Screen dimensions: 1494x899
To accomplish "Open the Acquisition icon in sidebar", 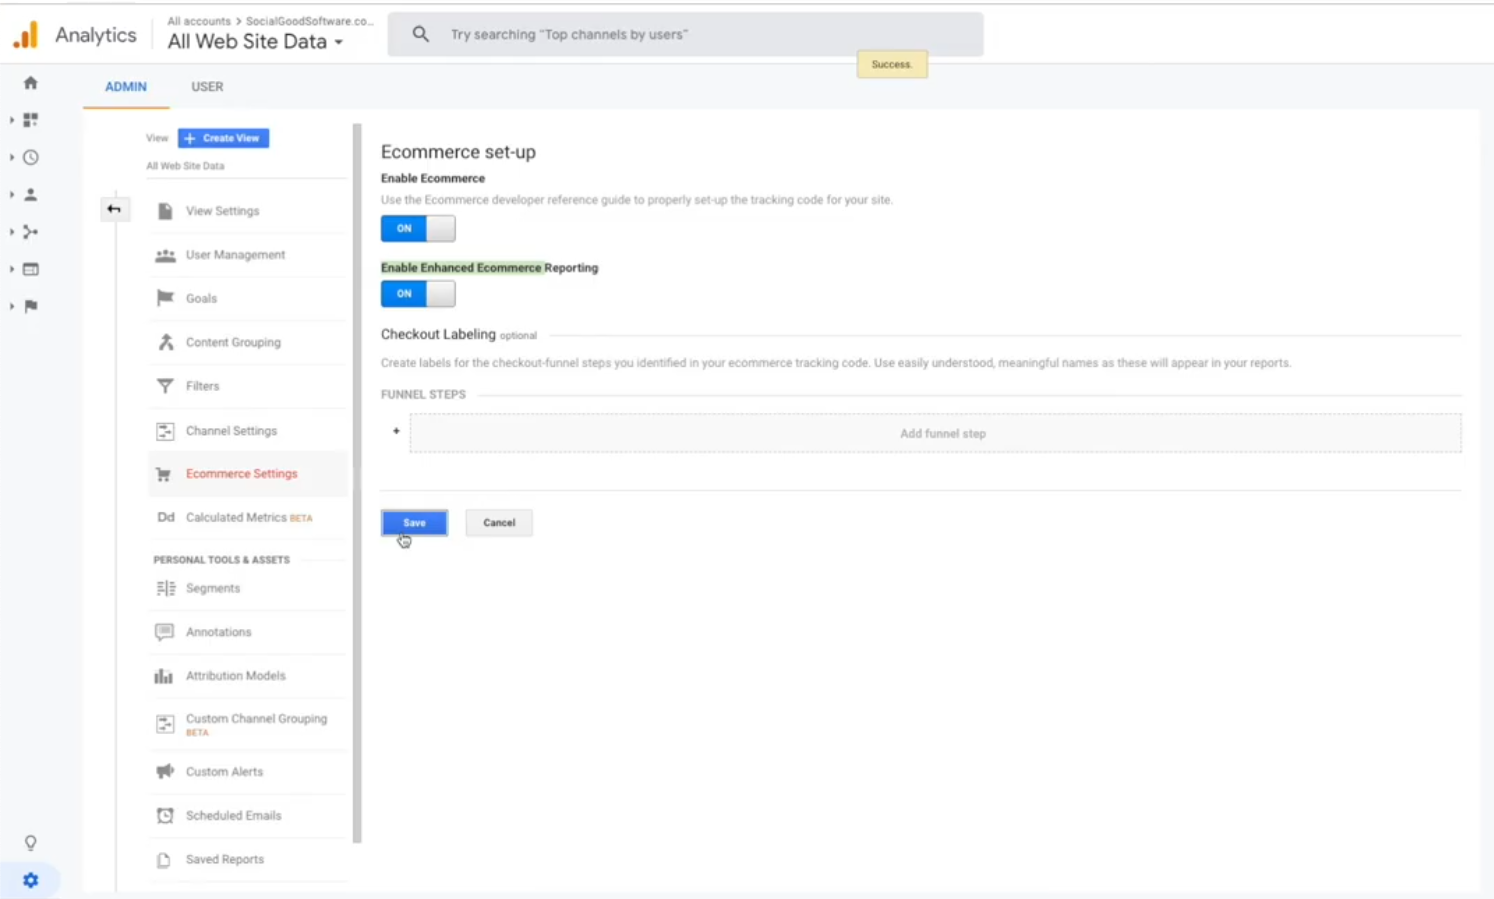I will click(30, 231).
